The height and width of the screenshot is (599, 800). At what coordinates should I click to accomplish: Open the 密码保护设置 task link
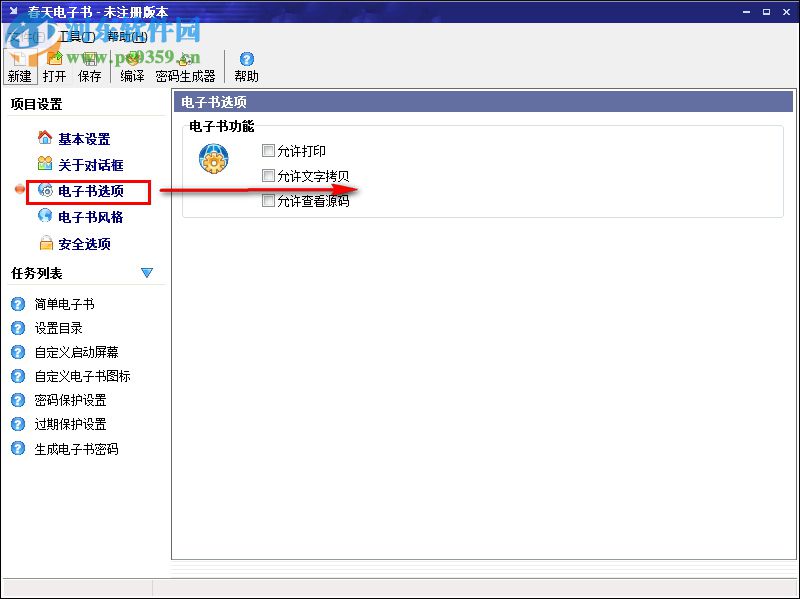[70, 400]
